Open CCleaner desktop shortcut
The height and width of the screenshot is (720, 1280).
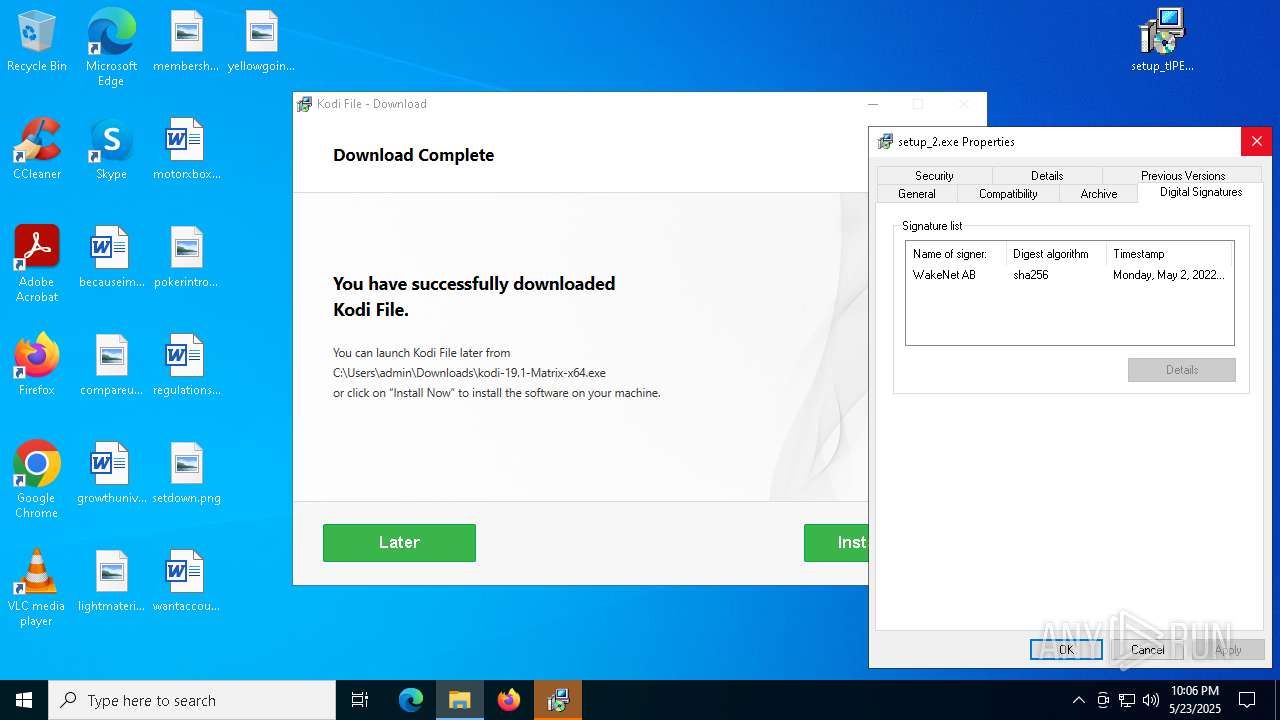[37, 150]
